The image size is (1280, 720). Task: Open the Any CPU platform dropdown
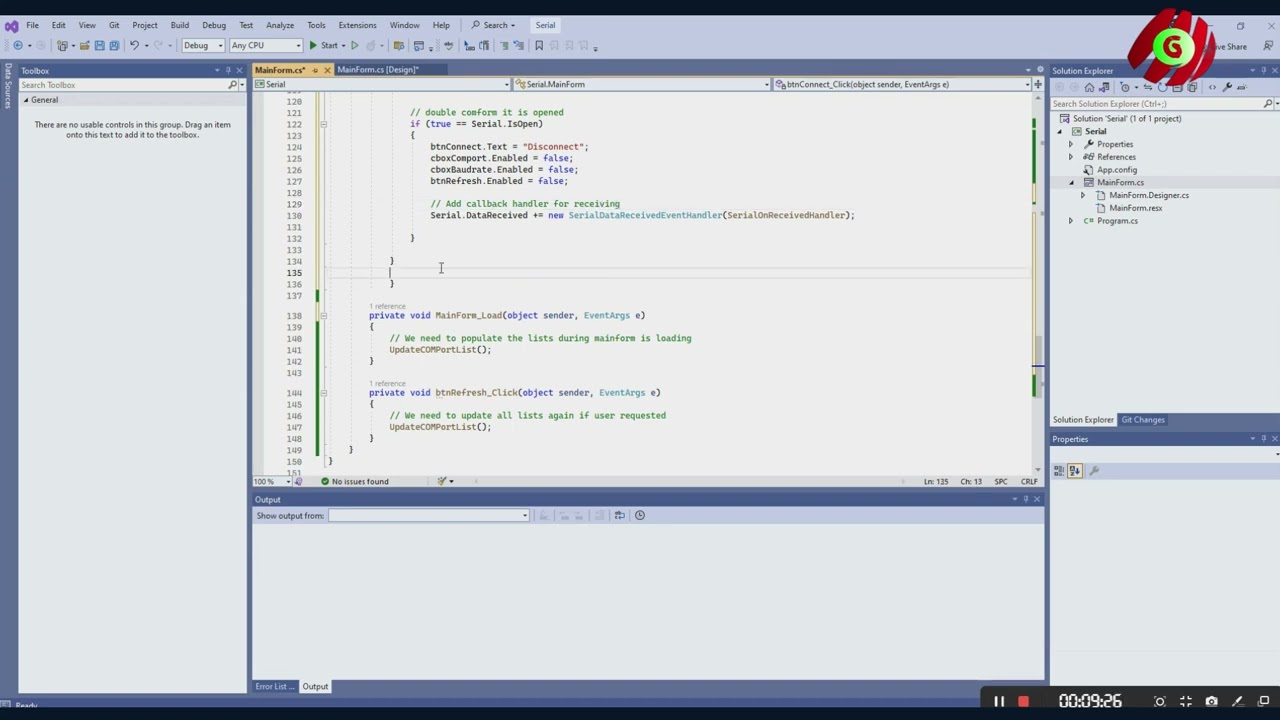click(266, 45)
